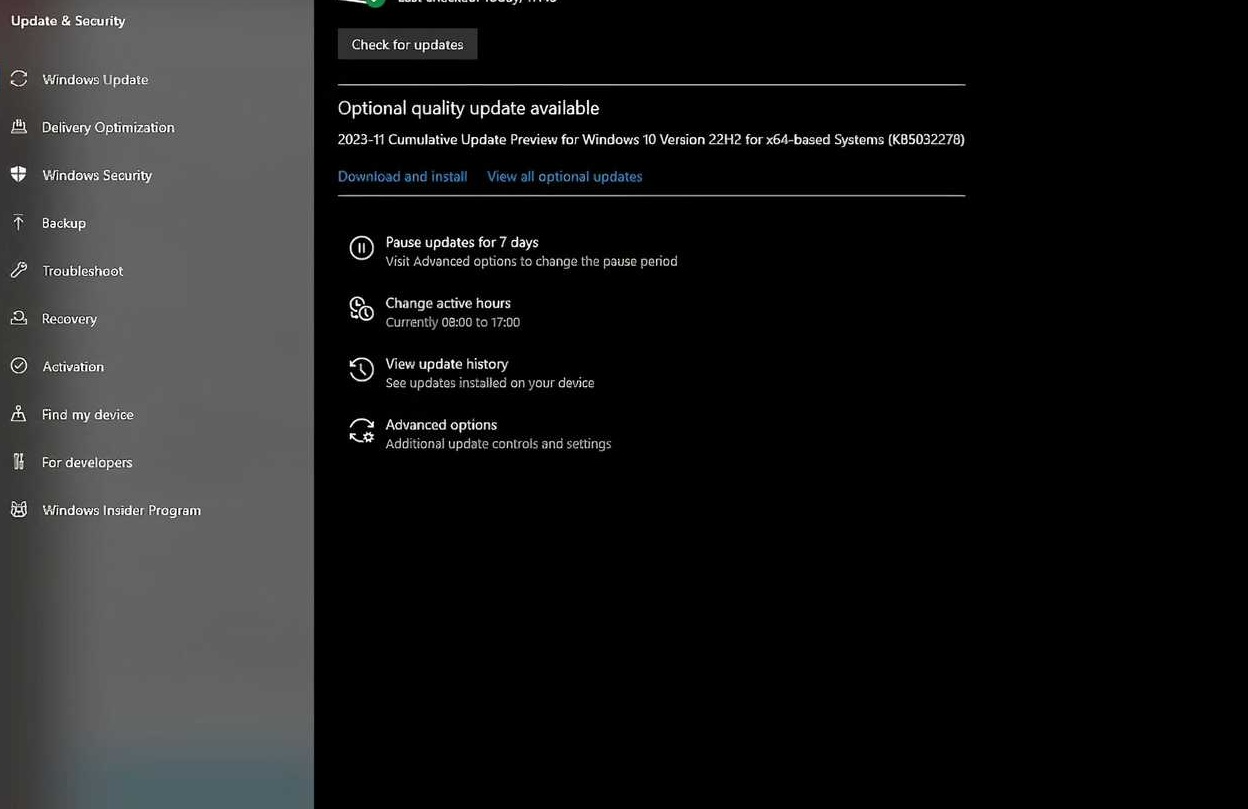The height and width of the screenshot is (809, 1248).
Task: Click the Windows Insider Program icon
Action: 18,510
